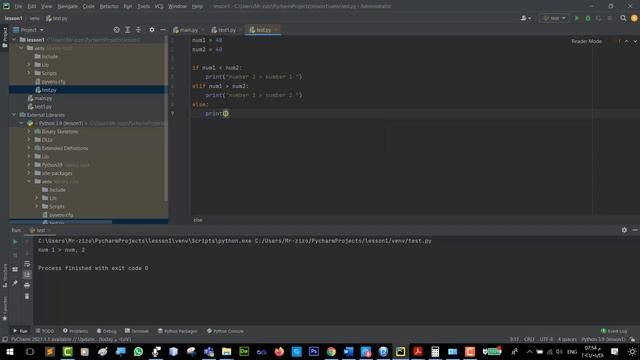
Task: Go to previous highlighted error arrow
Action: click(x=627, y=42)
